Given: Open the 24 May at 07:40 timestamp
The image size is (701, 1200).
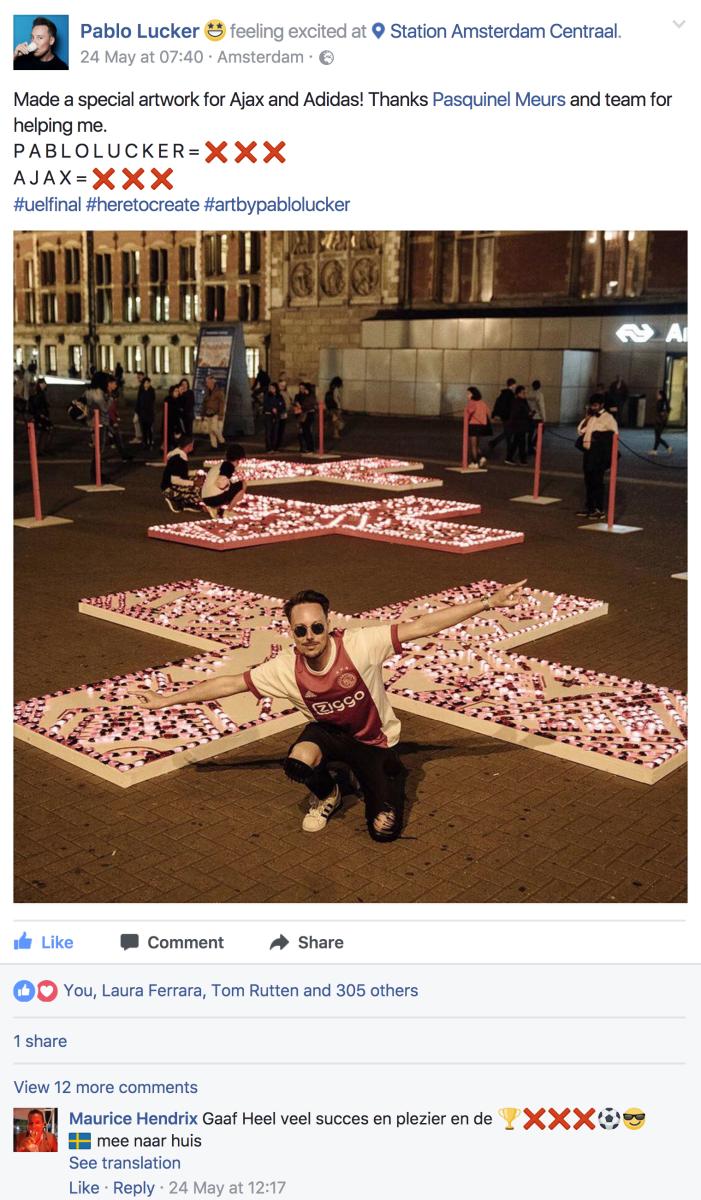Looking at the screenshot, I should coord(141,57).
